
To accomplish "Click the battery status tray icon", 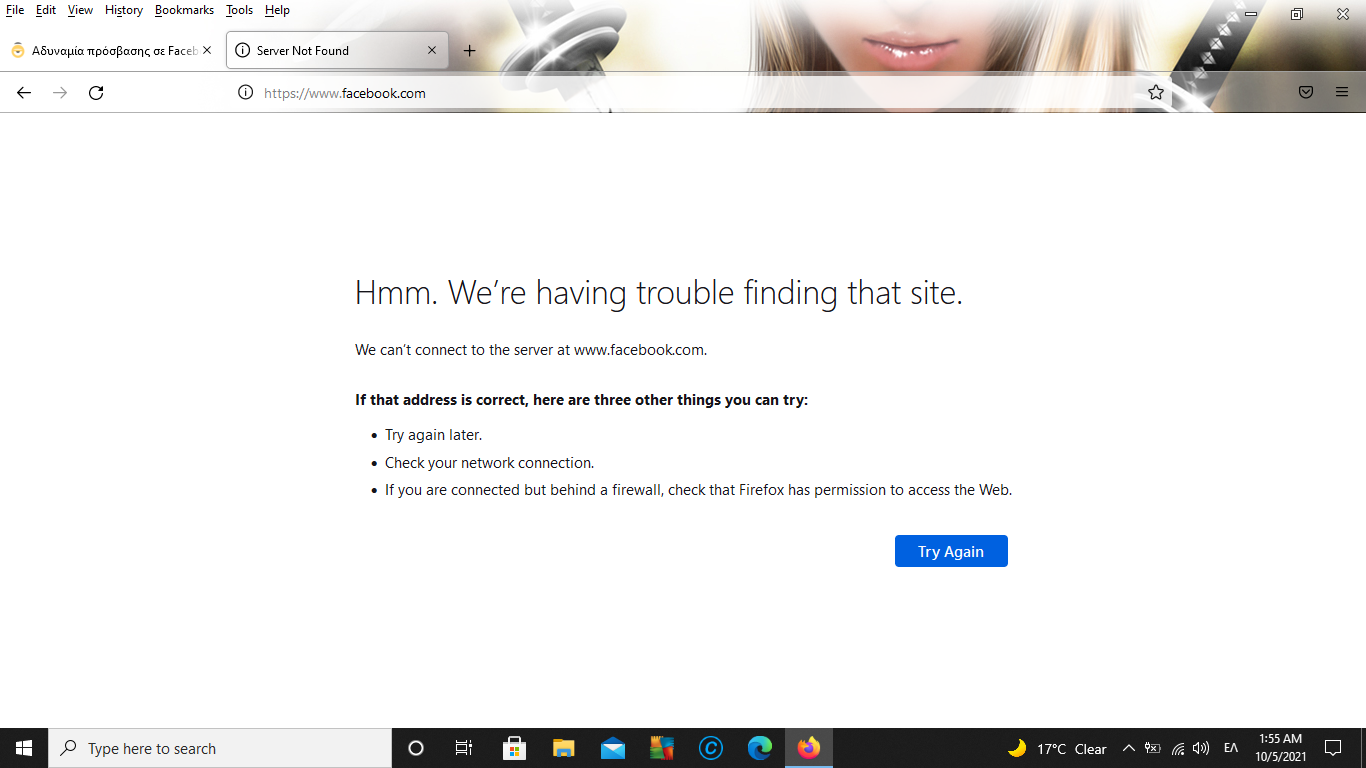I will pyautogui.click(x=1152, y=748).
